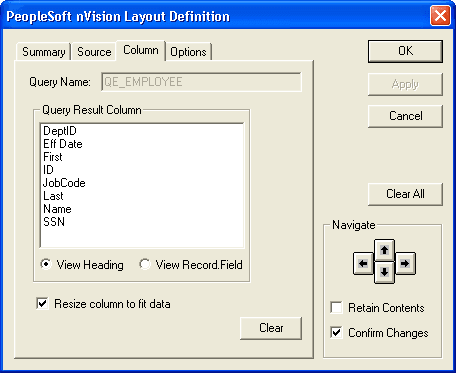
Task: Select Name in the result column list
Action: tap(142, 209)
